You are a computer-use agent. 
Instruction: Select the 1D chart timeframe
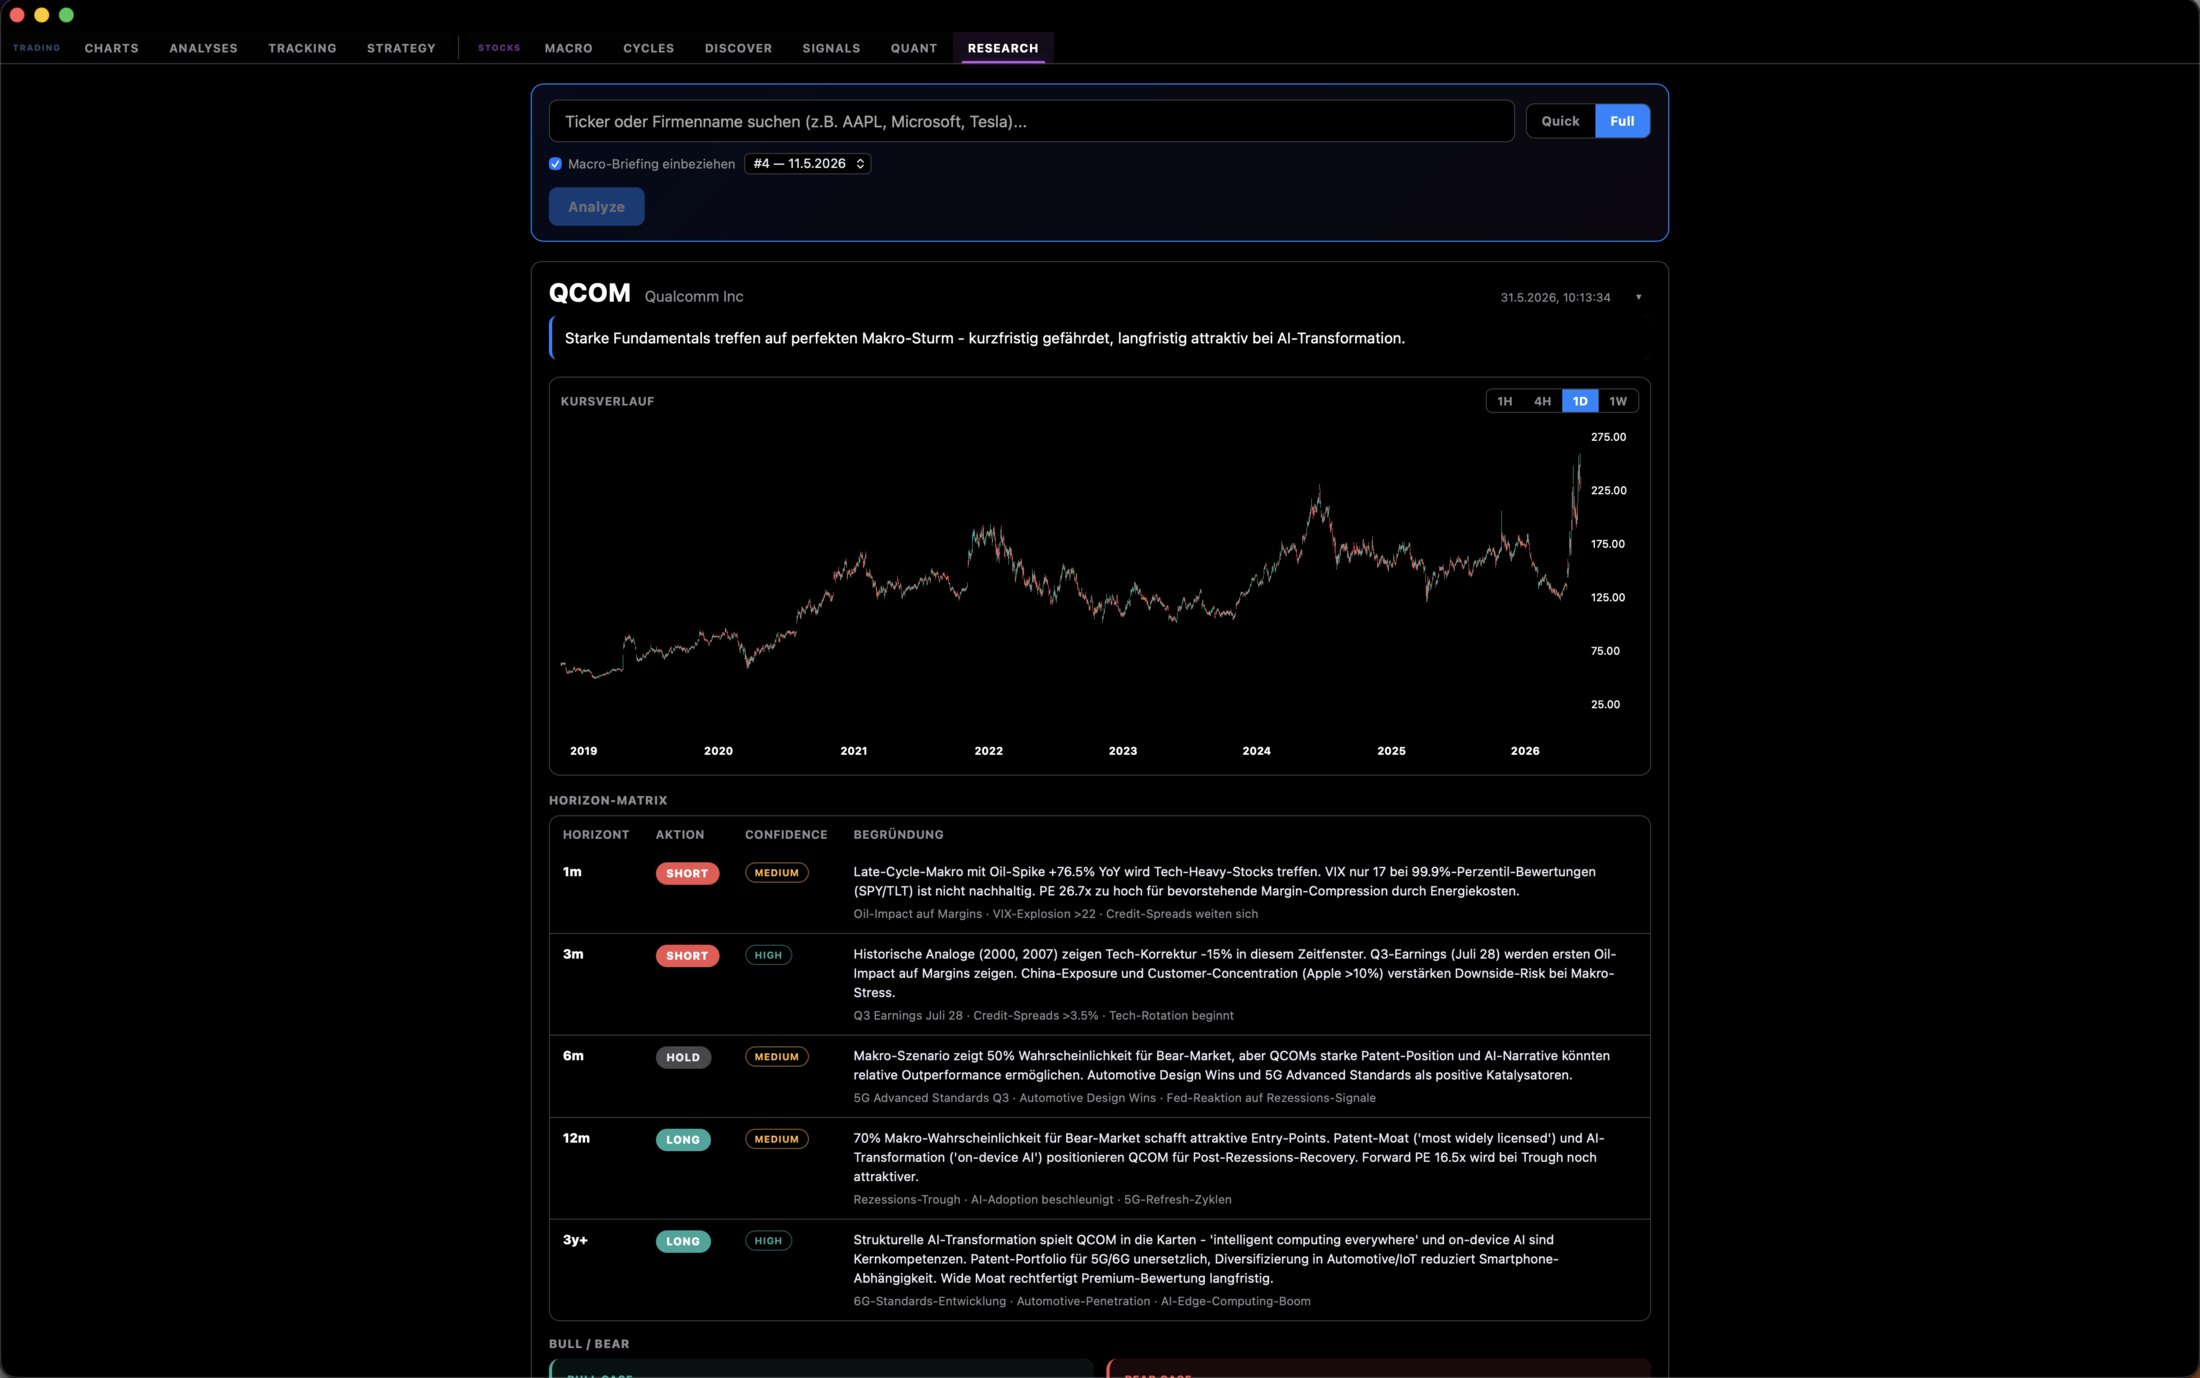(x=1580, y=401)
